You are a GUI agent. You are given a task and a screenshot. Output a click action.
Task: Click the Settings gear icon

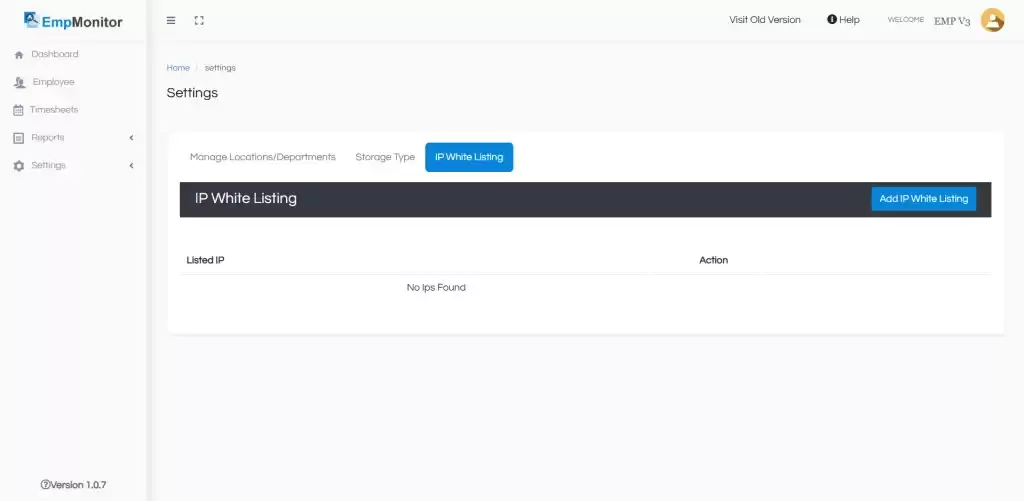(x=19, y=166)
